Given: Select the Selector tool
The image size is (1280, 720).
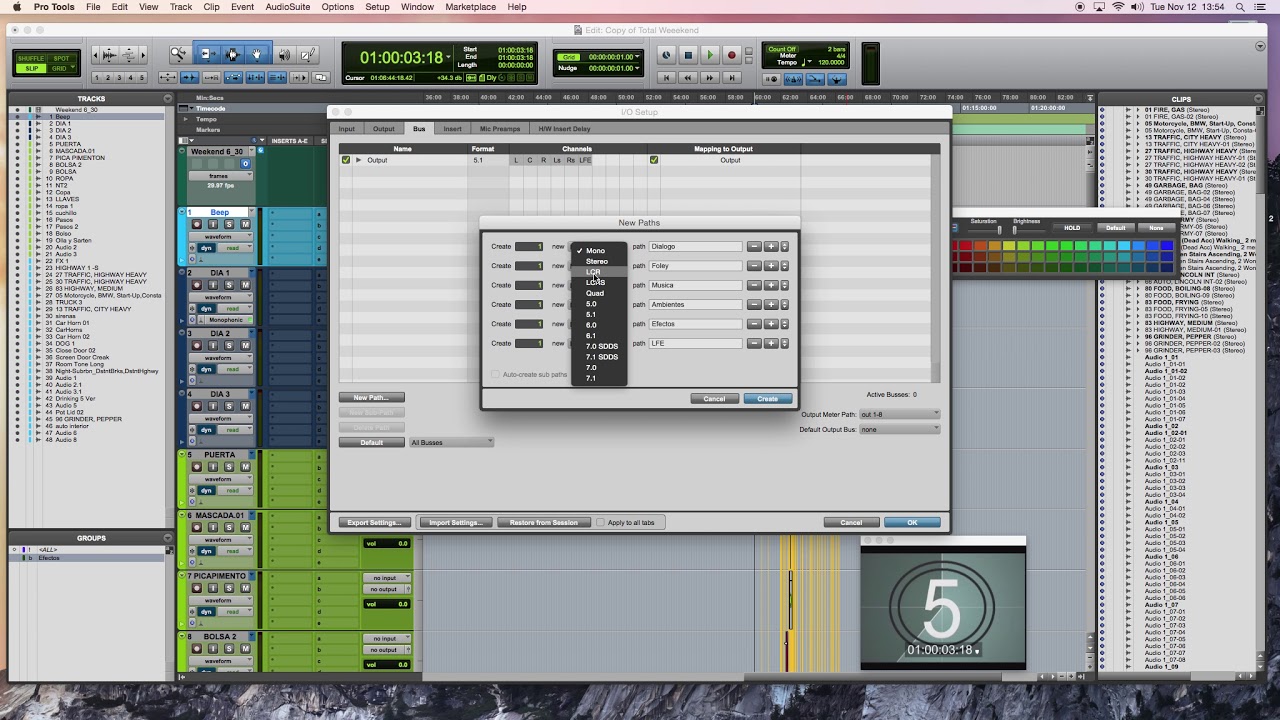Looking at the screenshot, I should tap(232, 55).
